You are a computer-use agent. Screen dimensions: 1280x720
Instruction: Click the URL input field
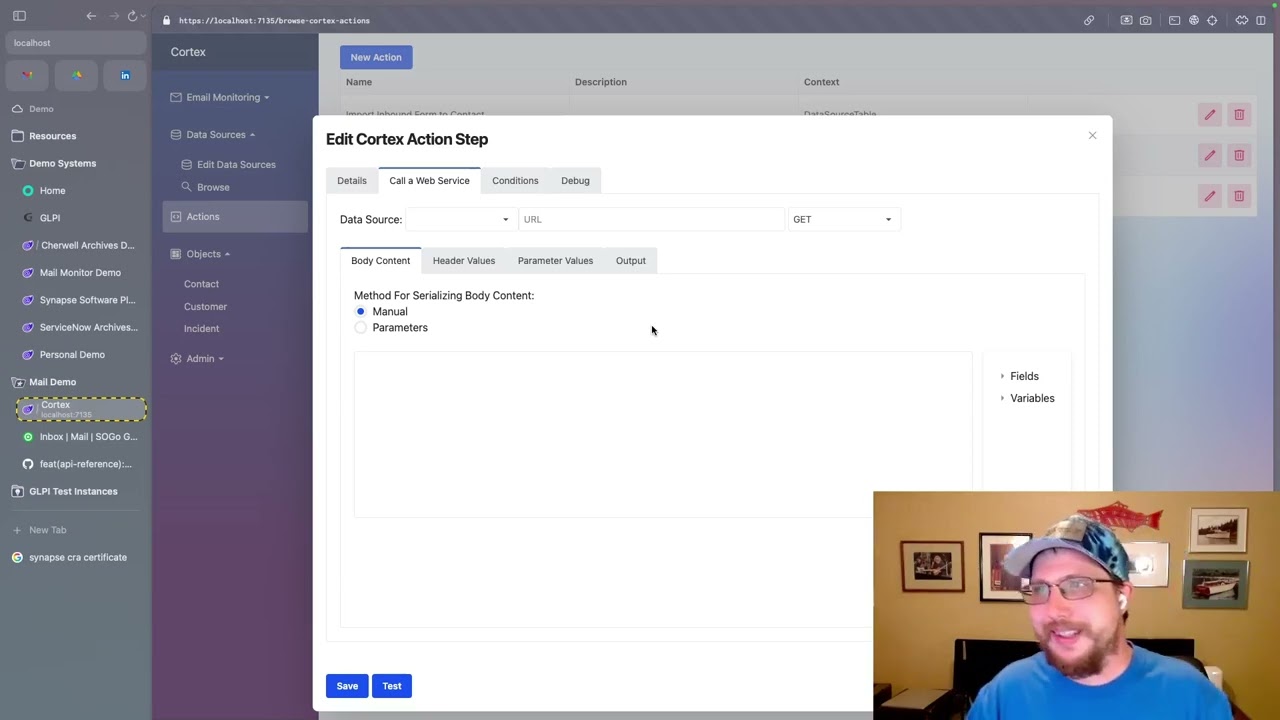(651, 220)
